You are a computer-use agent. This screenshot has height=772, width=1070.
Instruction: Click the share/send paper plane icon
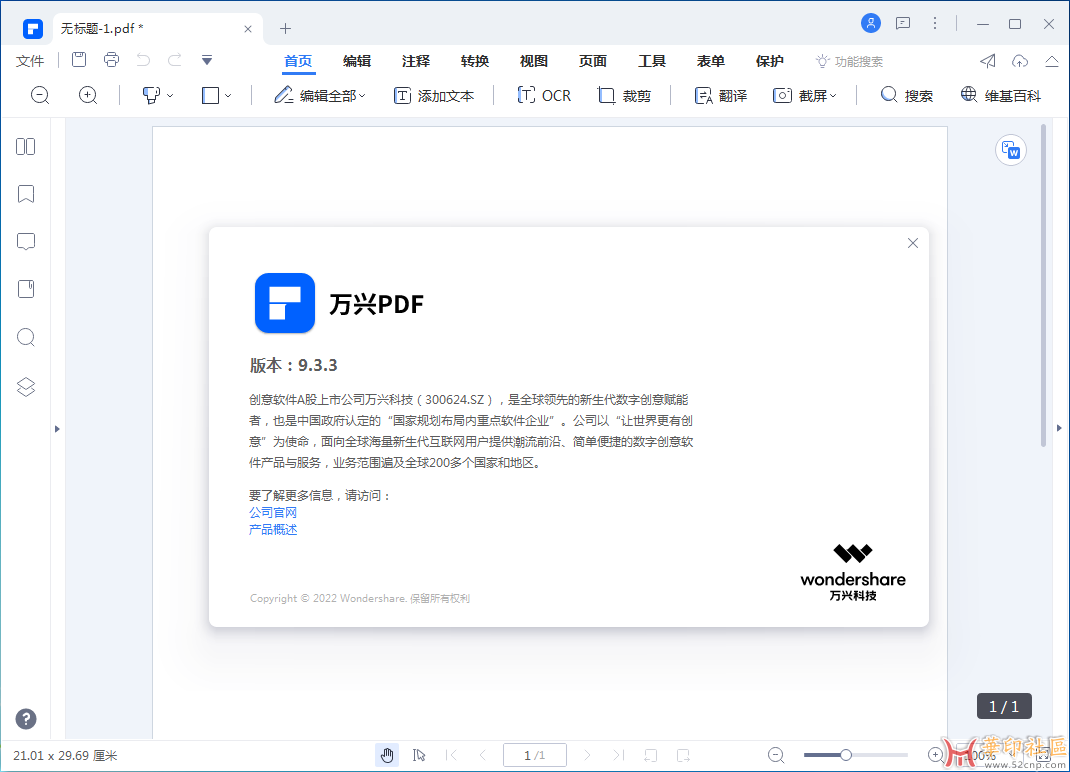(x=987, y=61)
